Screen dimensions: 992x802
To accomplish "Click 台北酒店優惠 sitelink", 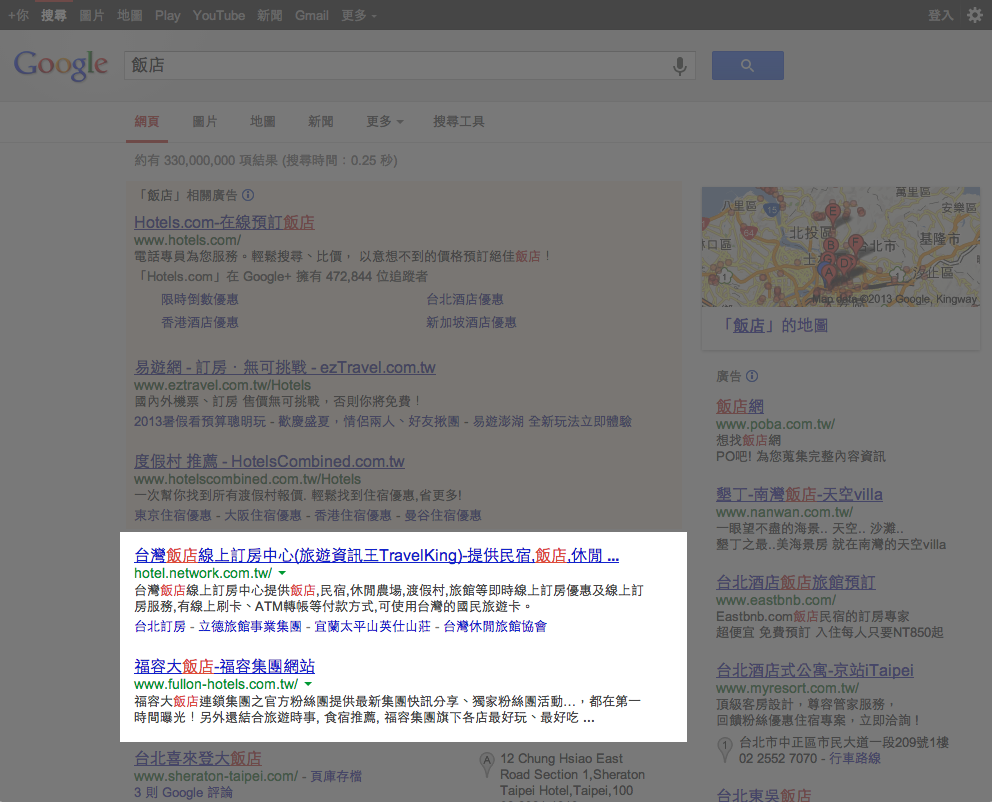I will 465,299.
